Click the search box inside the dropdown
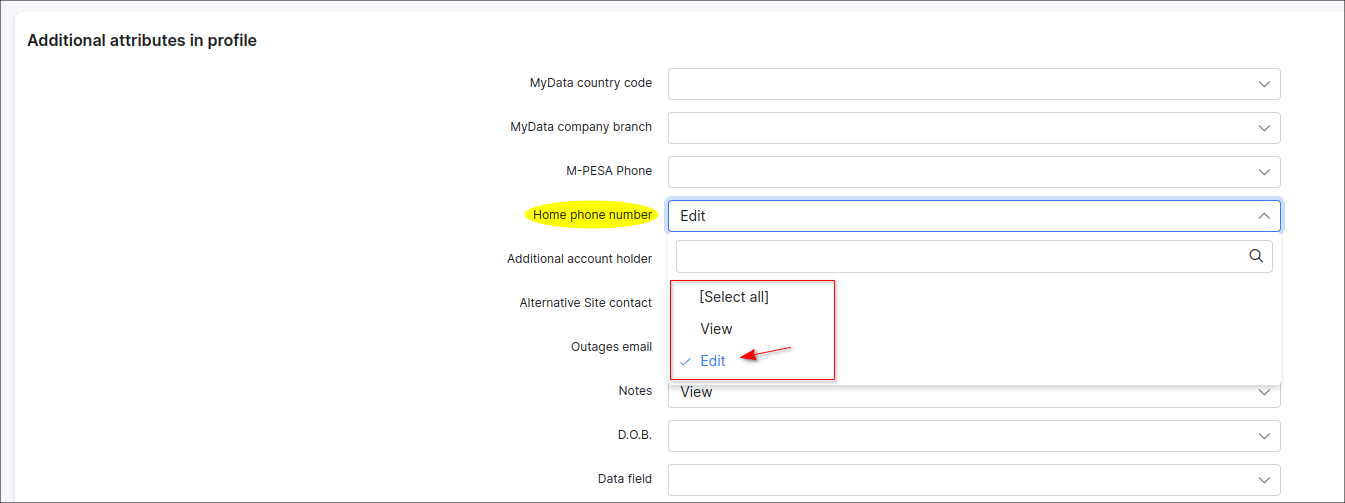1345x503 pixels. pos(974,256)
